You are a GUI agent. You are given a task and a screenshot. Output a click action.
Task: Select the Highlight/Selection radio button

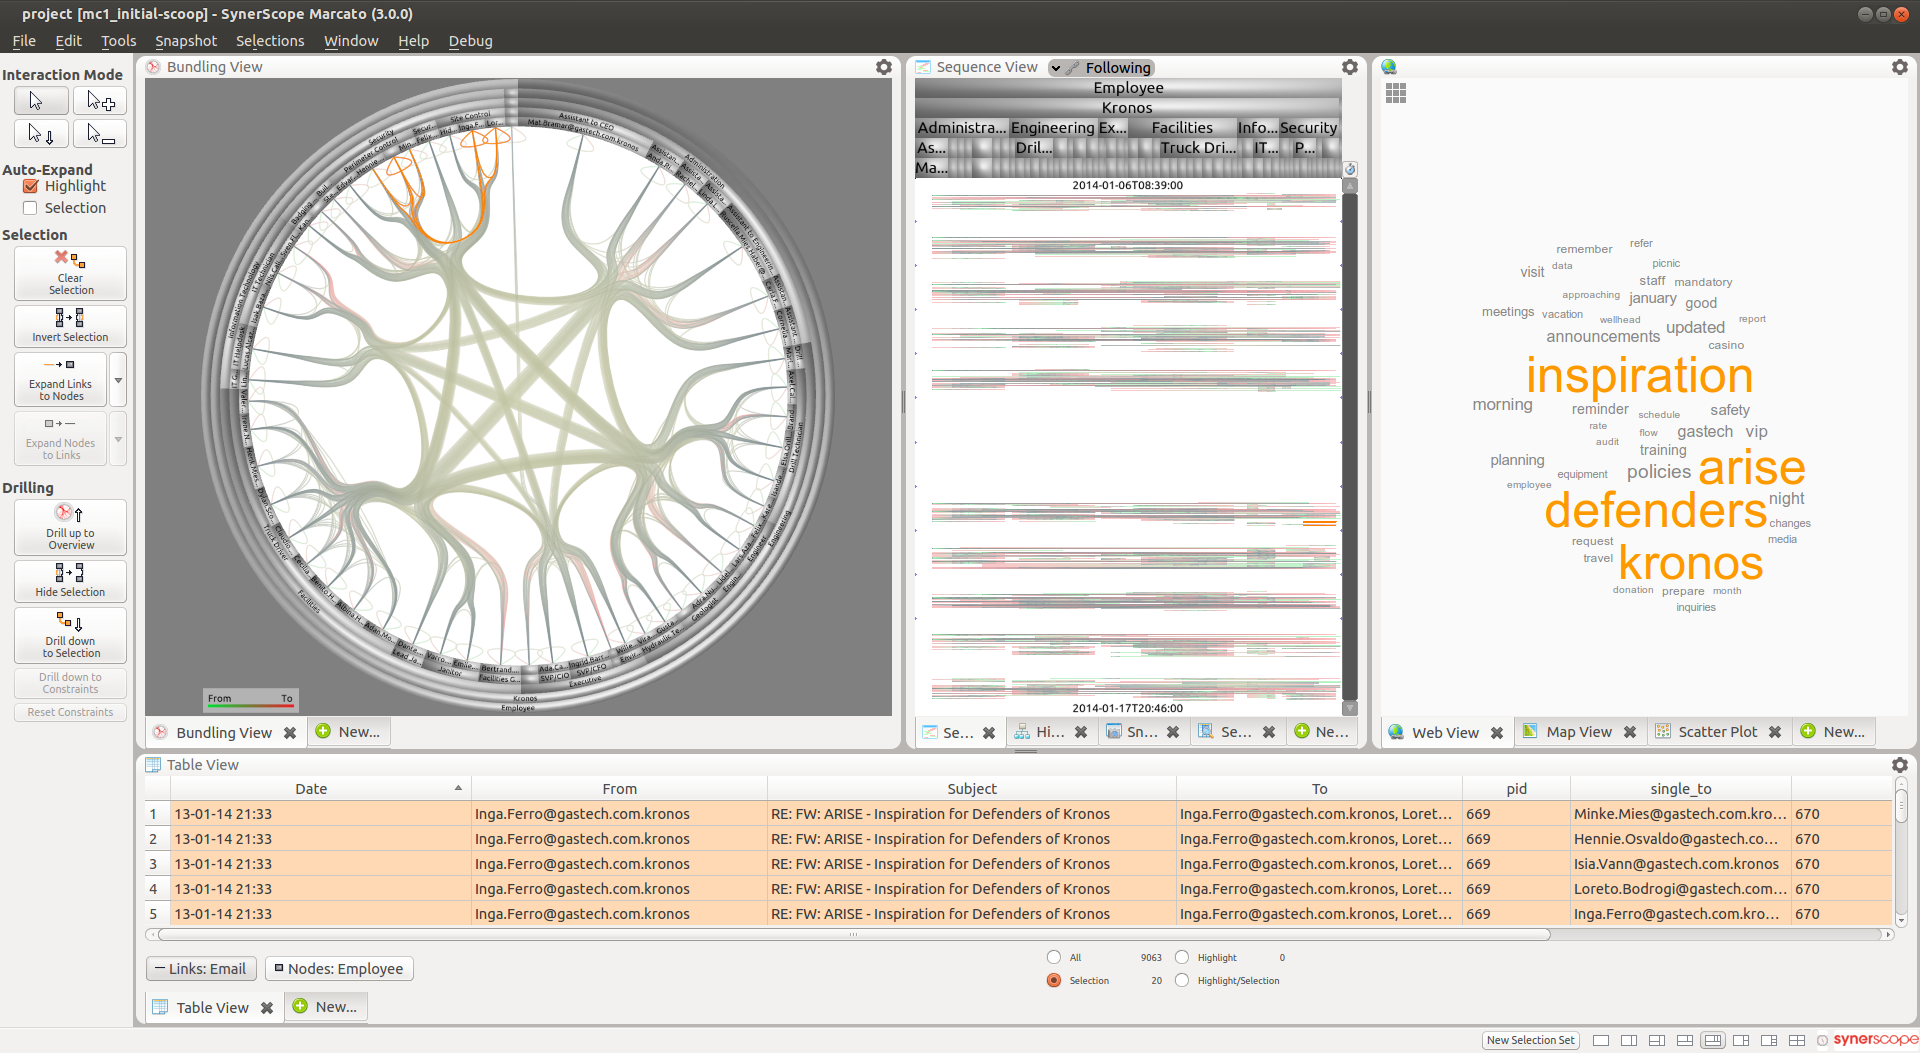coord(1182,981)
